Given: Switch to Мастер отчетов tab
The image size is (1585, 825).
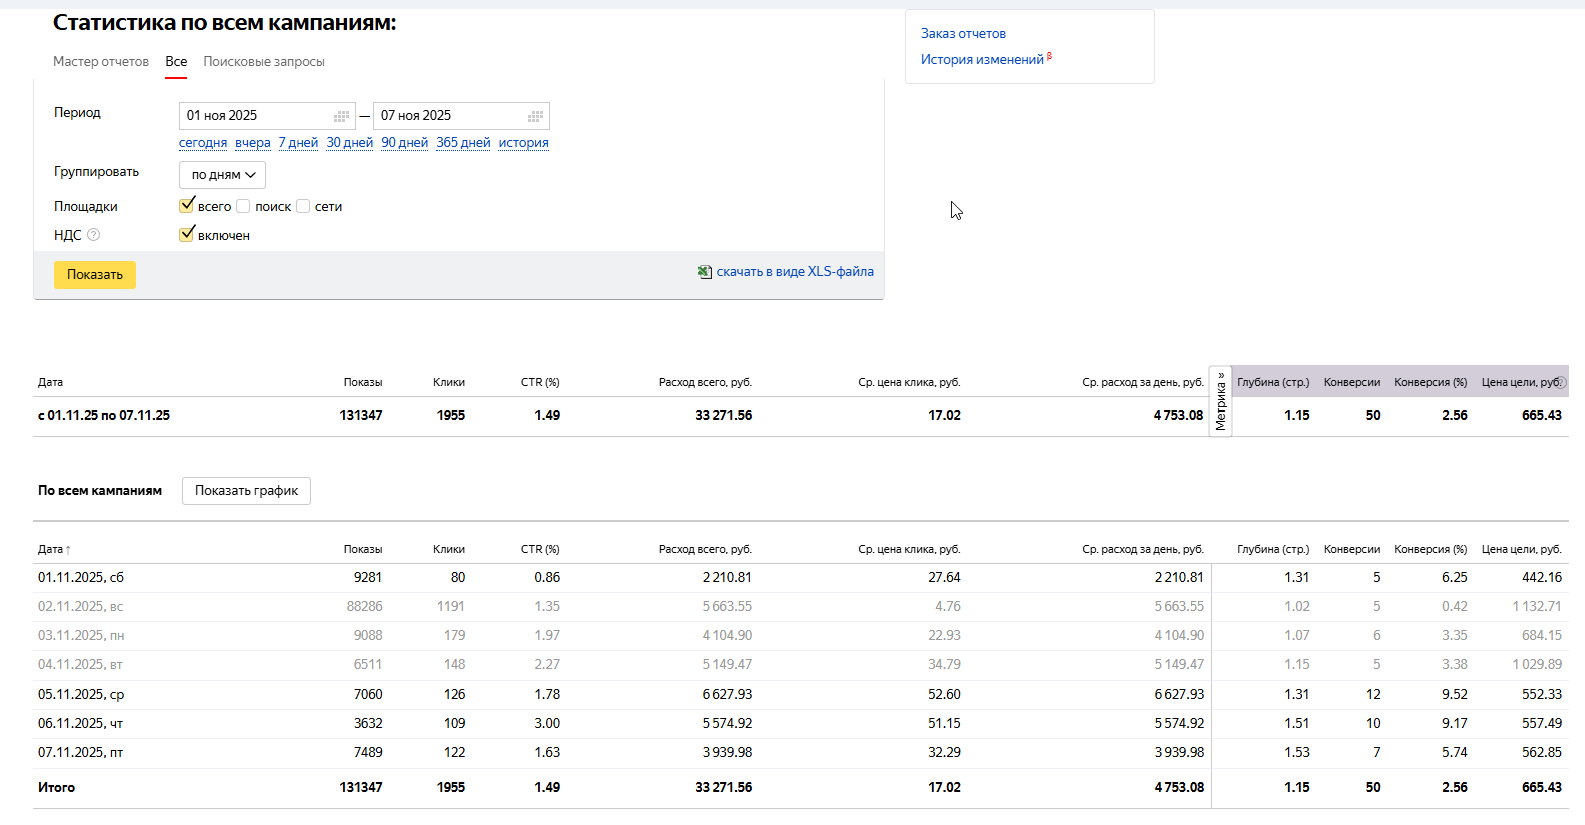Looking at the screenshot, I should coord(101,62).
